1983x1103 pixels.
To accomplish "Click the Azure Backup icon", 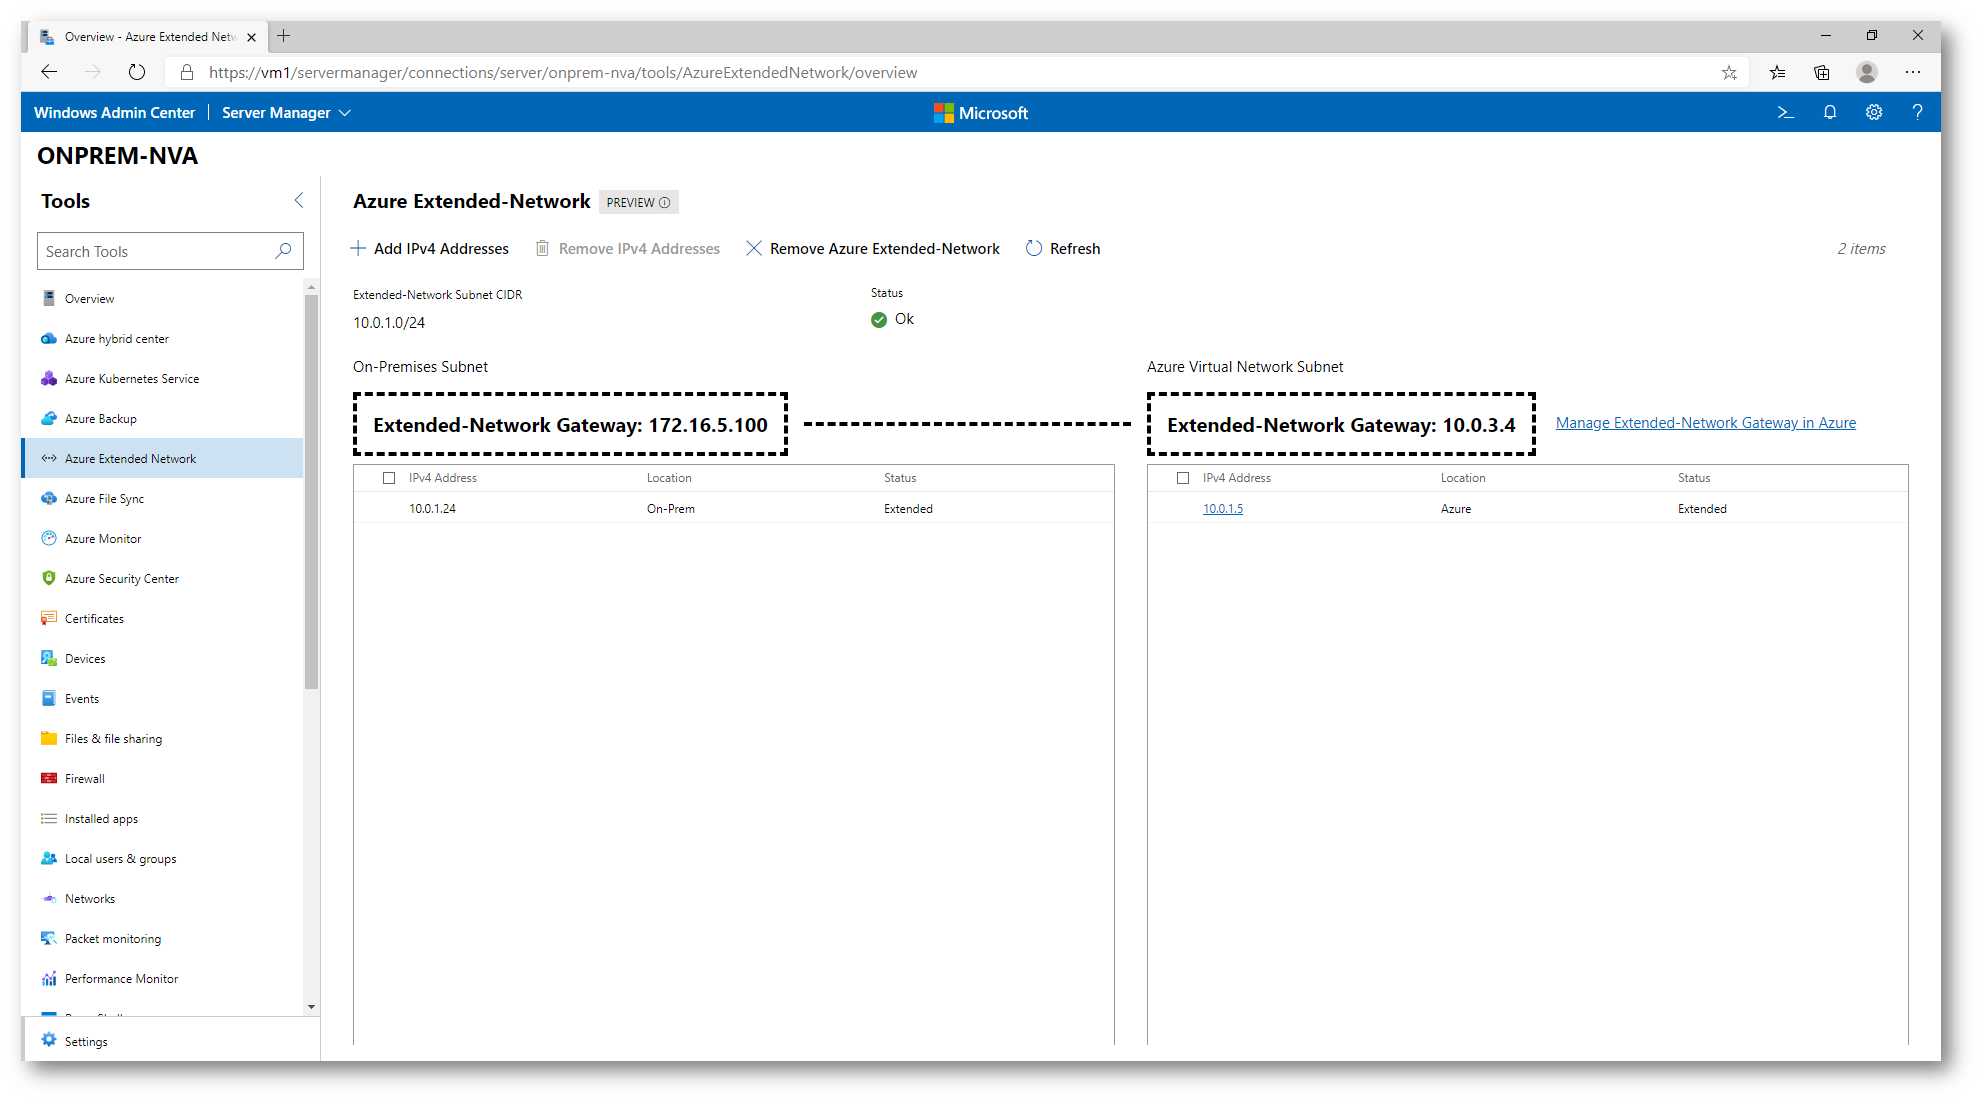I will tap(49, 418).
